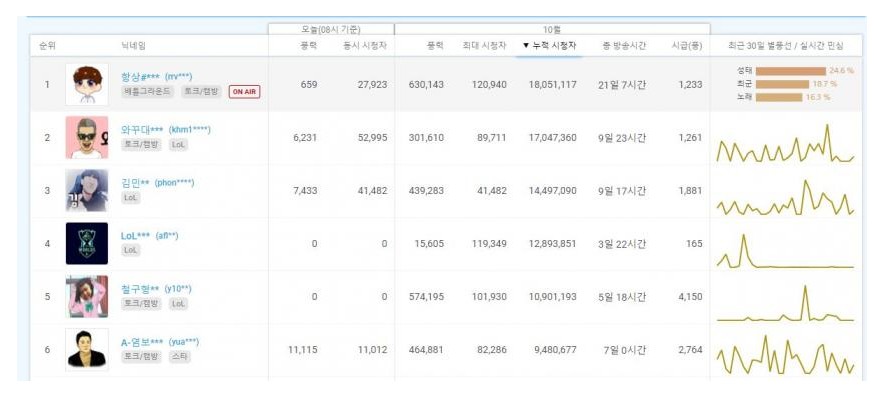Open LoL*** Worlds logo avatar
874x394 pixels.
[87, 244]
